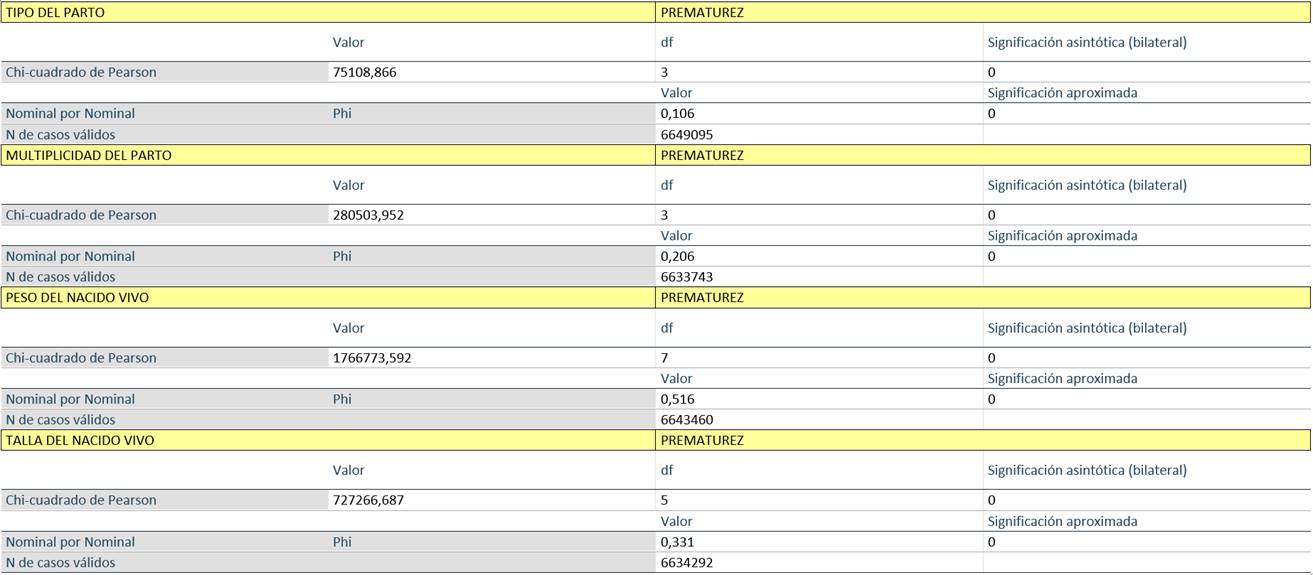Click the cell containing 280503,952
Viewport: 1313px width, 575px height.
pyautogui.click(x=369, y=215)
